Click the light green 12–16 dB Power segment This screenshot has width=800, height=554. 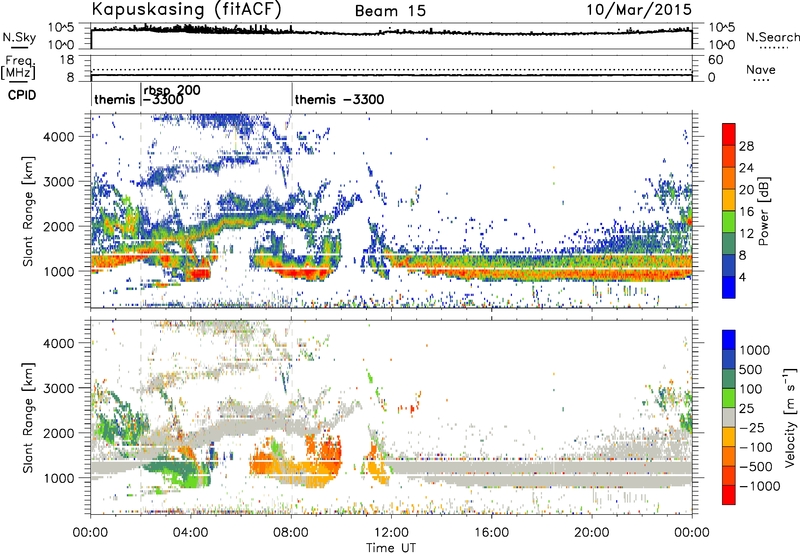(729, 222)
